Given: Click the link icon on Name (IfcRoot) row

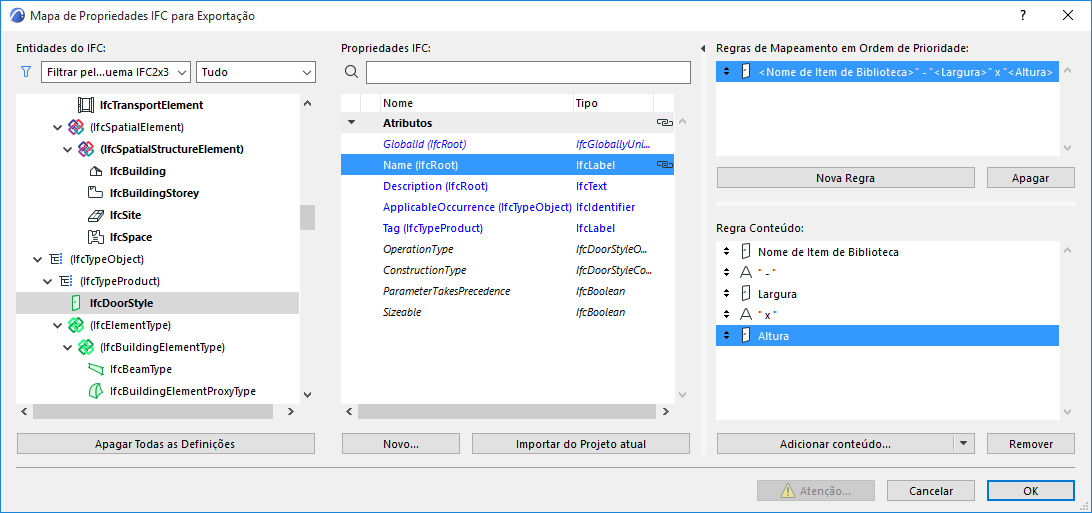Looking at the screenshot, I should [x=664, y=165].
